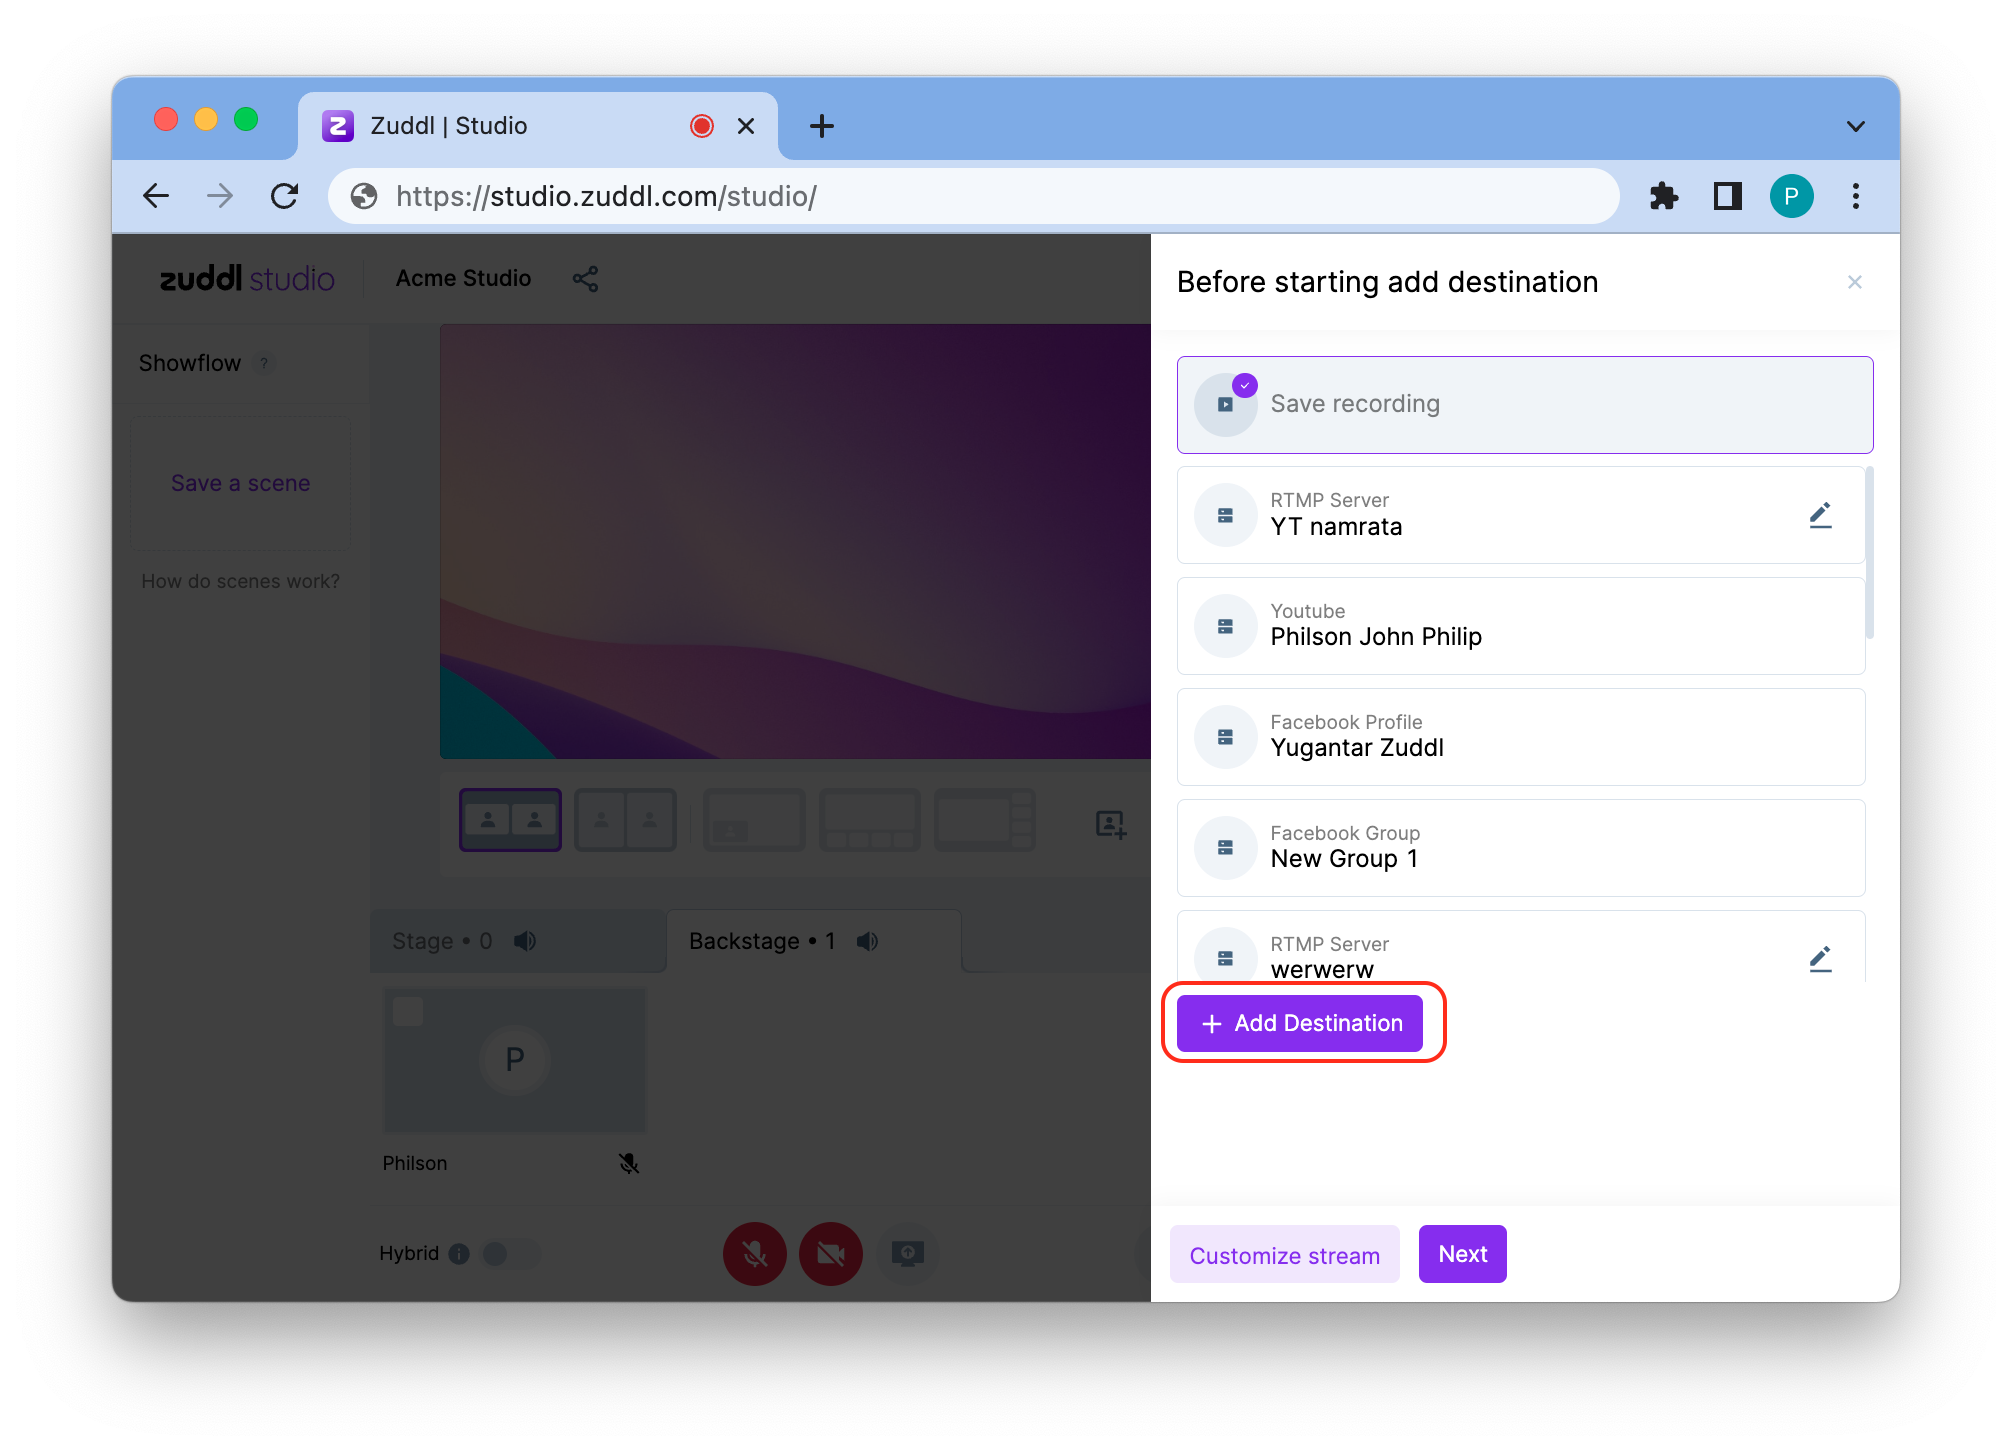Click the Add Destination button
Image resolution: width=2012 pixels, height=1450 pixels.
click(1299, 1023)
